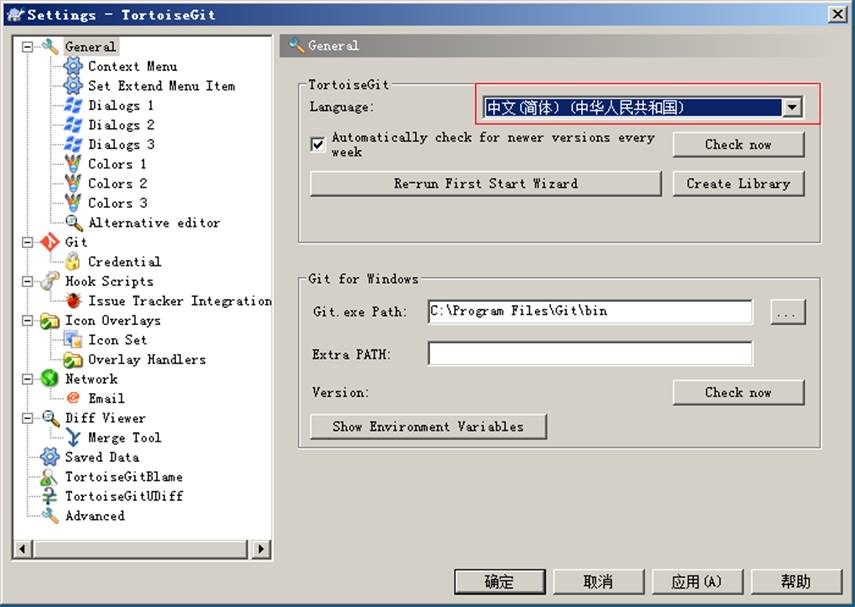The image size is (855, 607).
Task: Click Check now beside Version label
Action: [738, 392]
